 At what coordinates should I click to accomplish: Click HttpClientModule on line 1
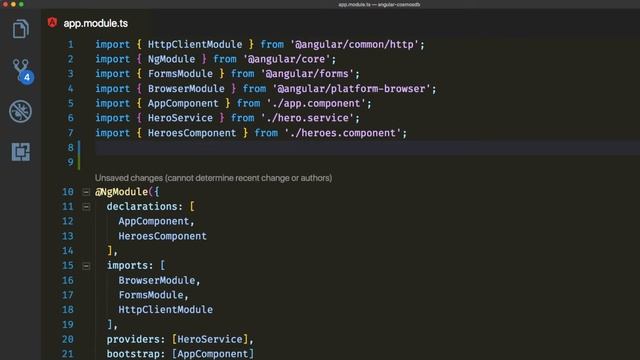point(195,44)
